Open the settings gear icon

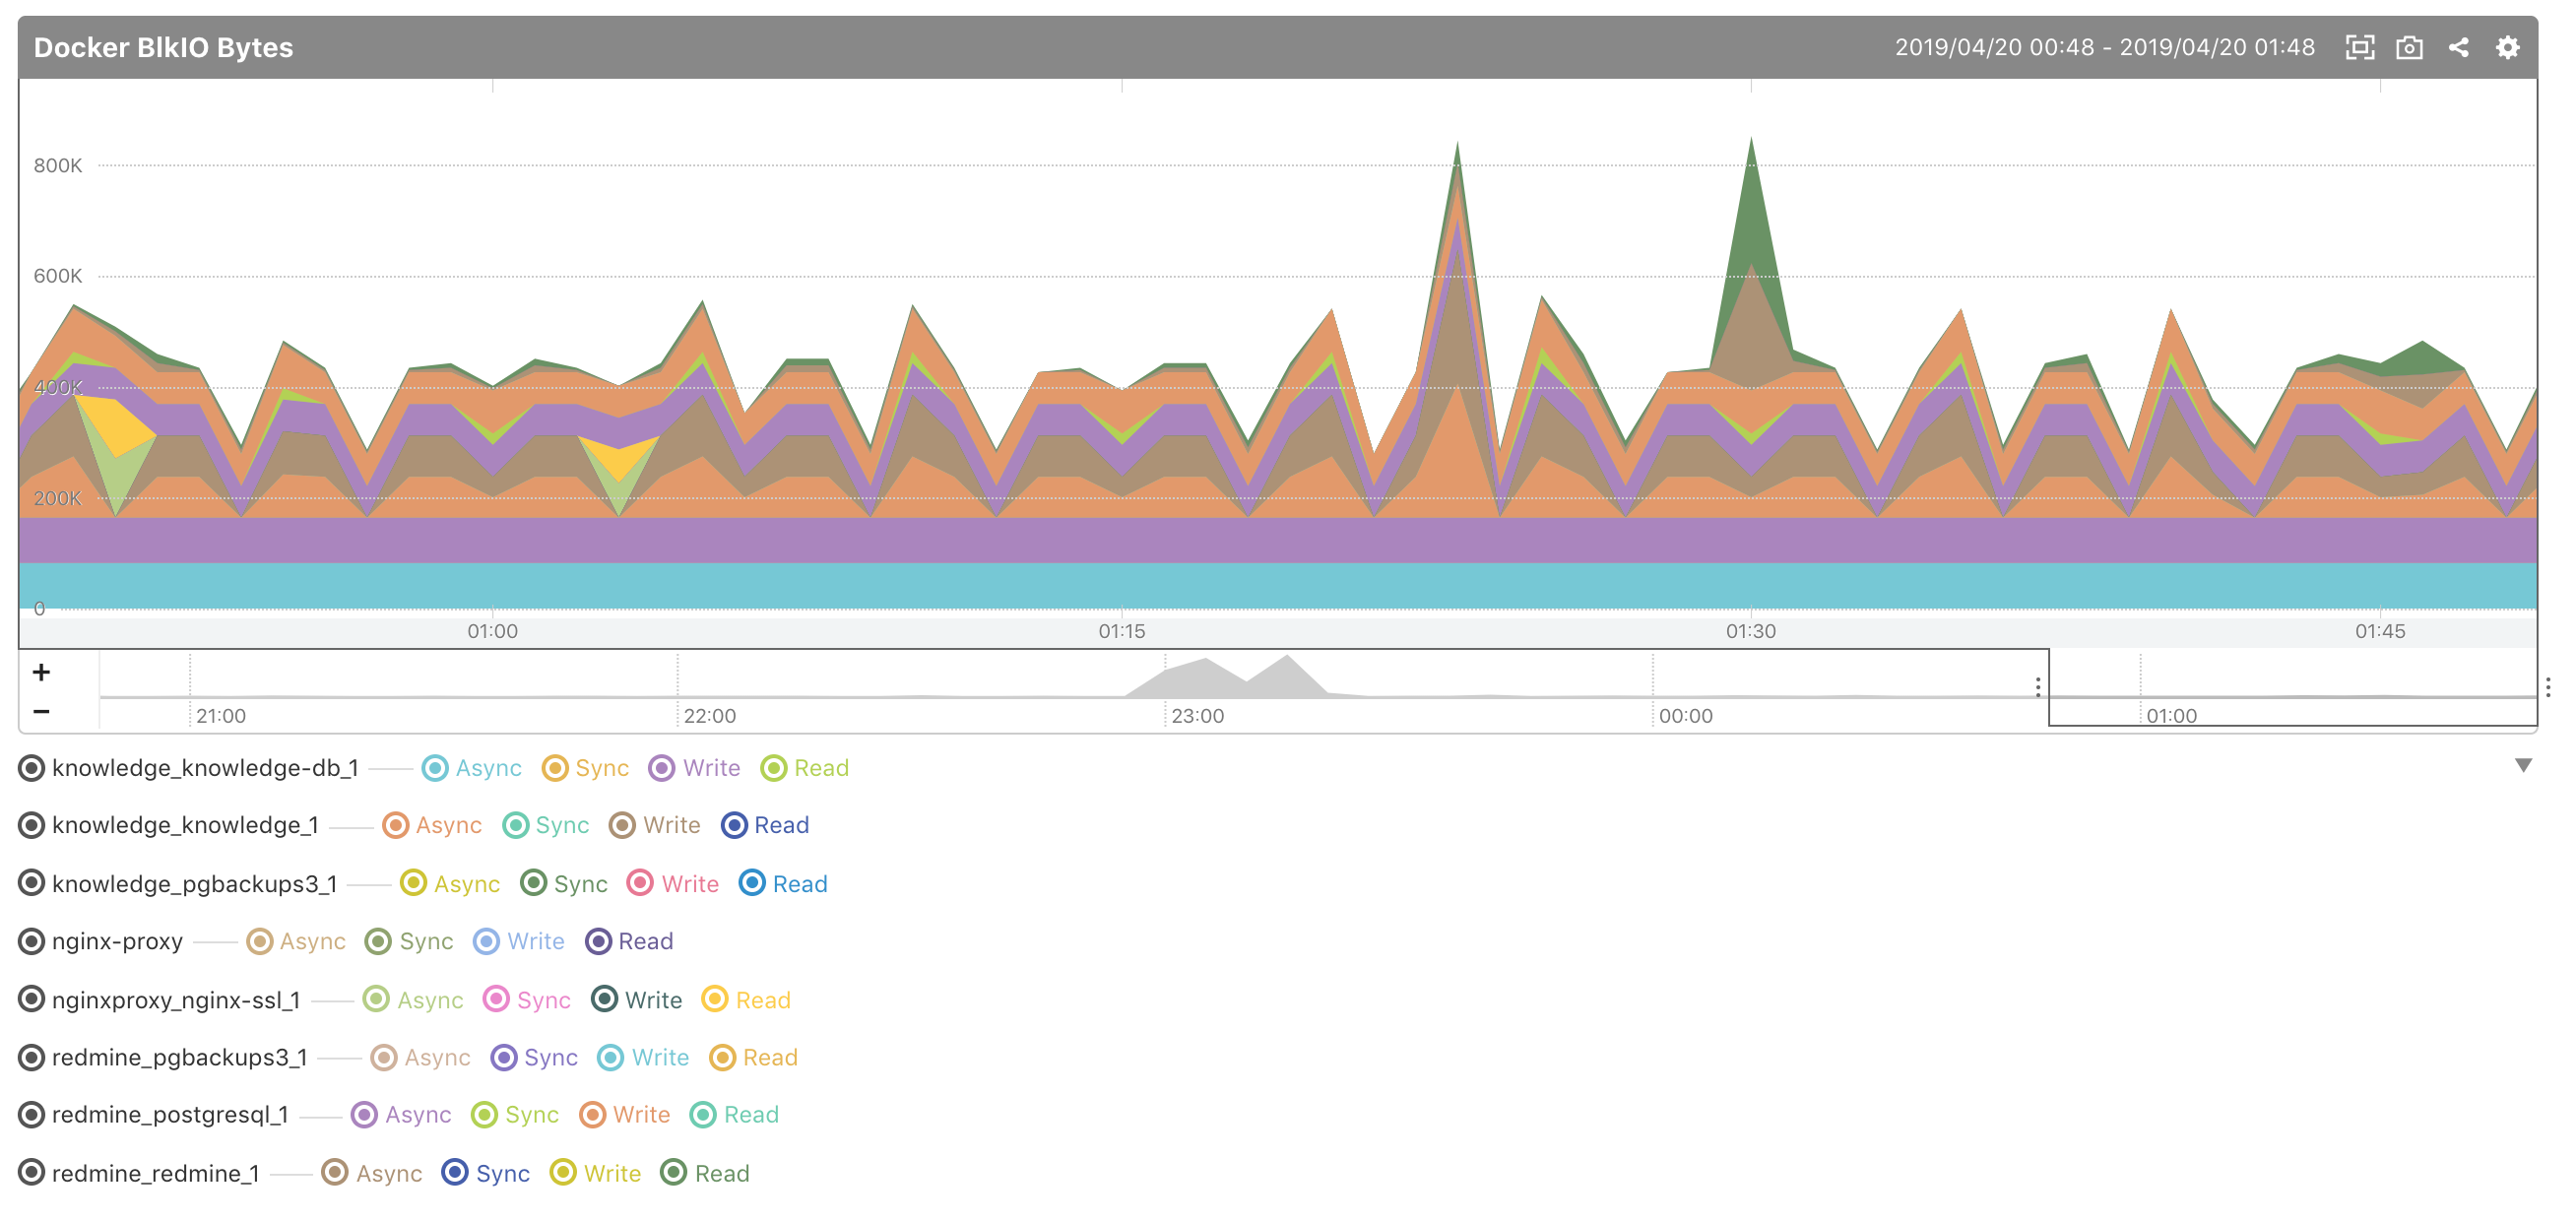(2507, 47)
